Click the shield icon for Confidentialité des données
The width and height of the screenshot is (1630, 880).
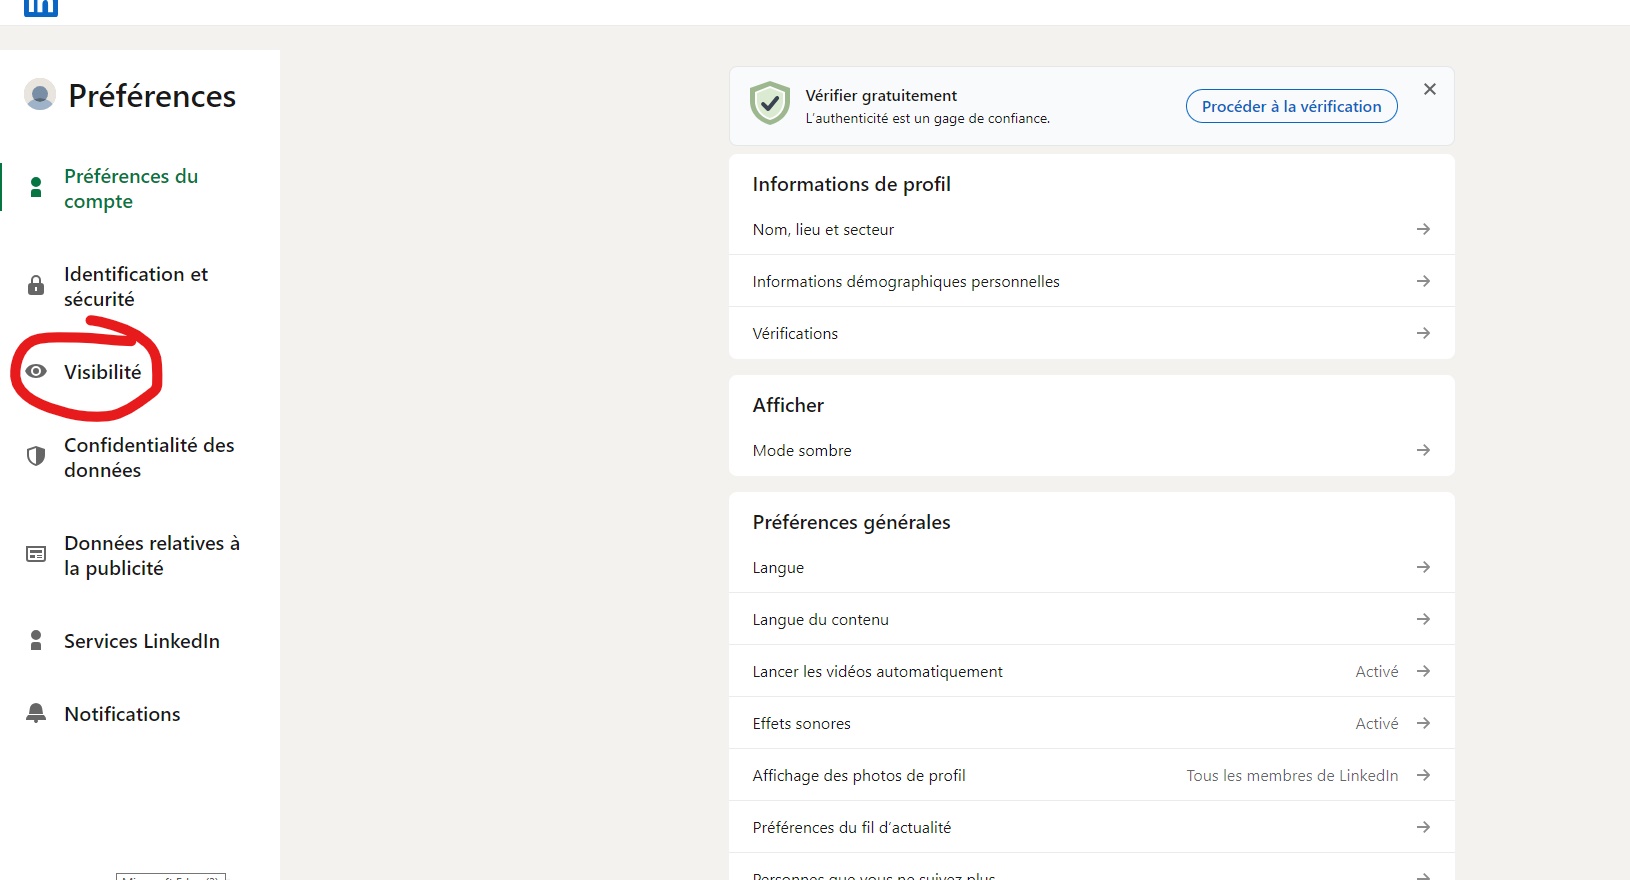(36, 457)
